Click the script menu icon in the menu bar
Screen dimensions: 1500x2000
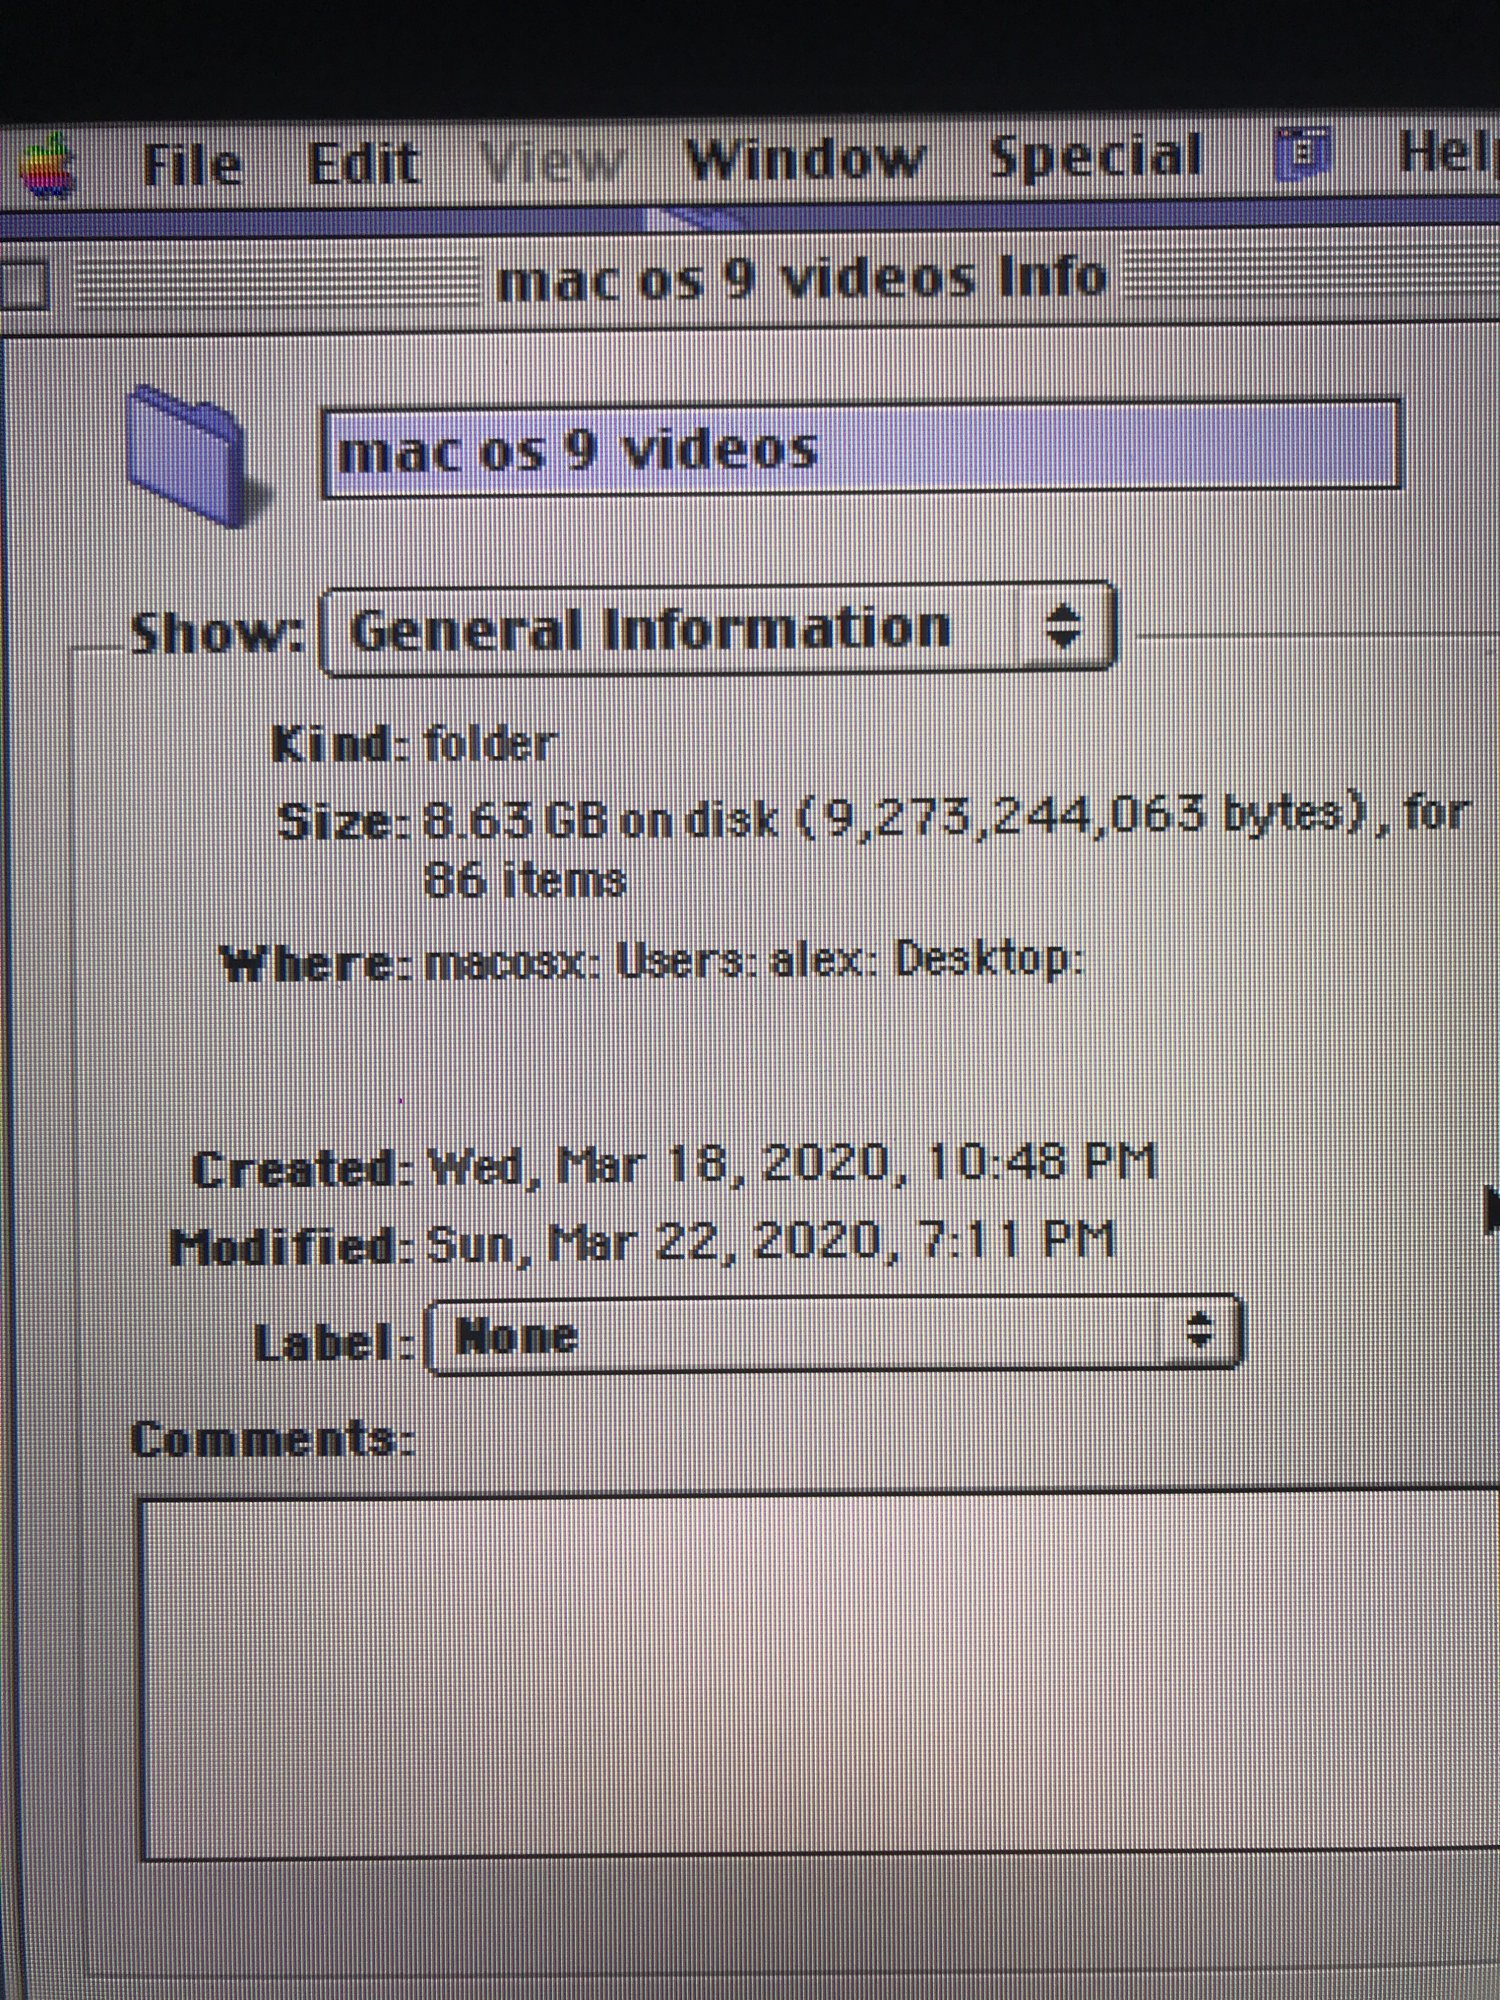pyautogui.click(x=1303, y=155)
